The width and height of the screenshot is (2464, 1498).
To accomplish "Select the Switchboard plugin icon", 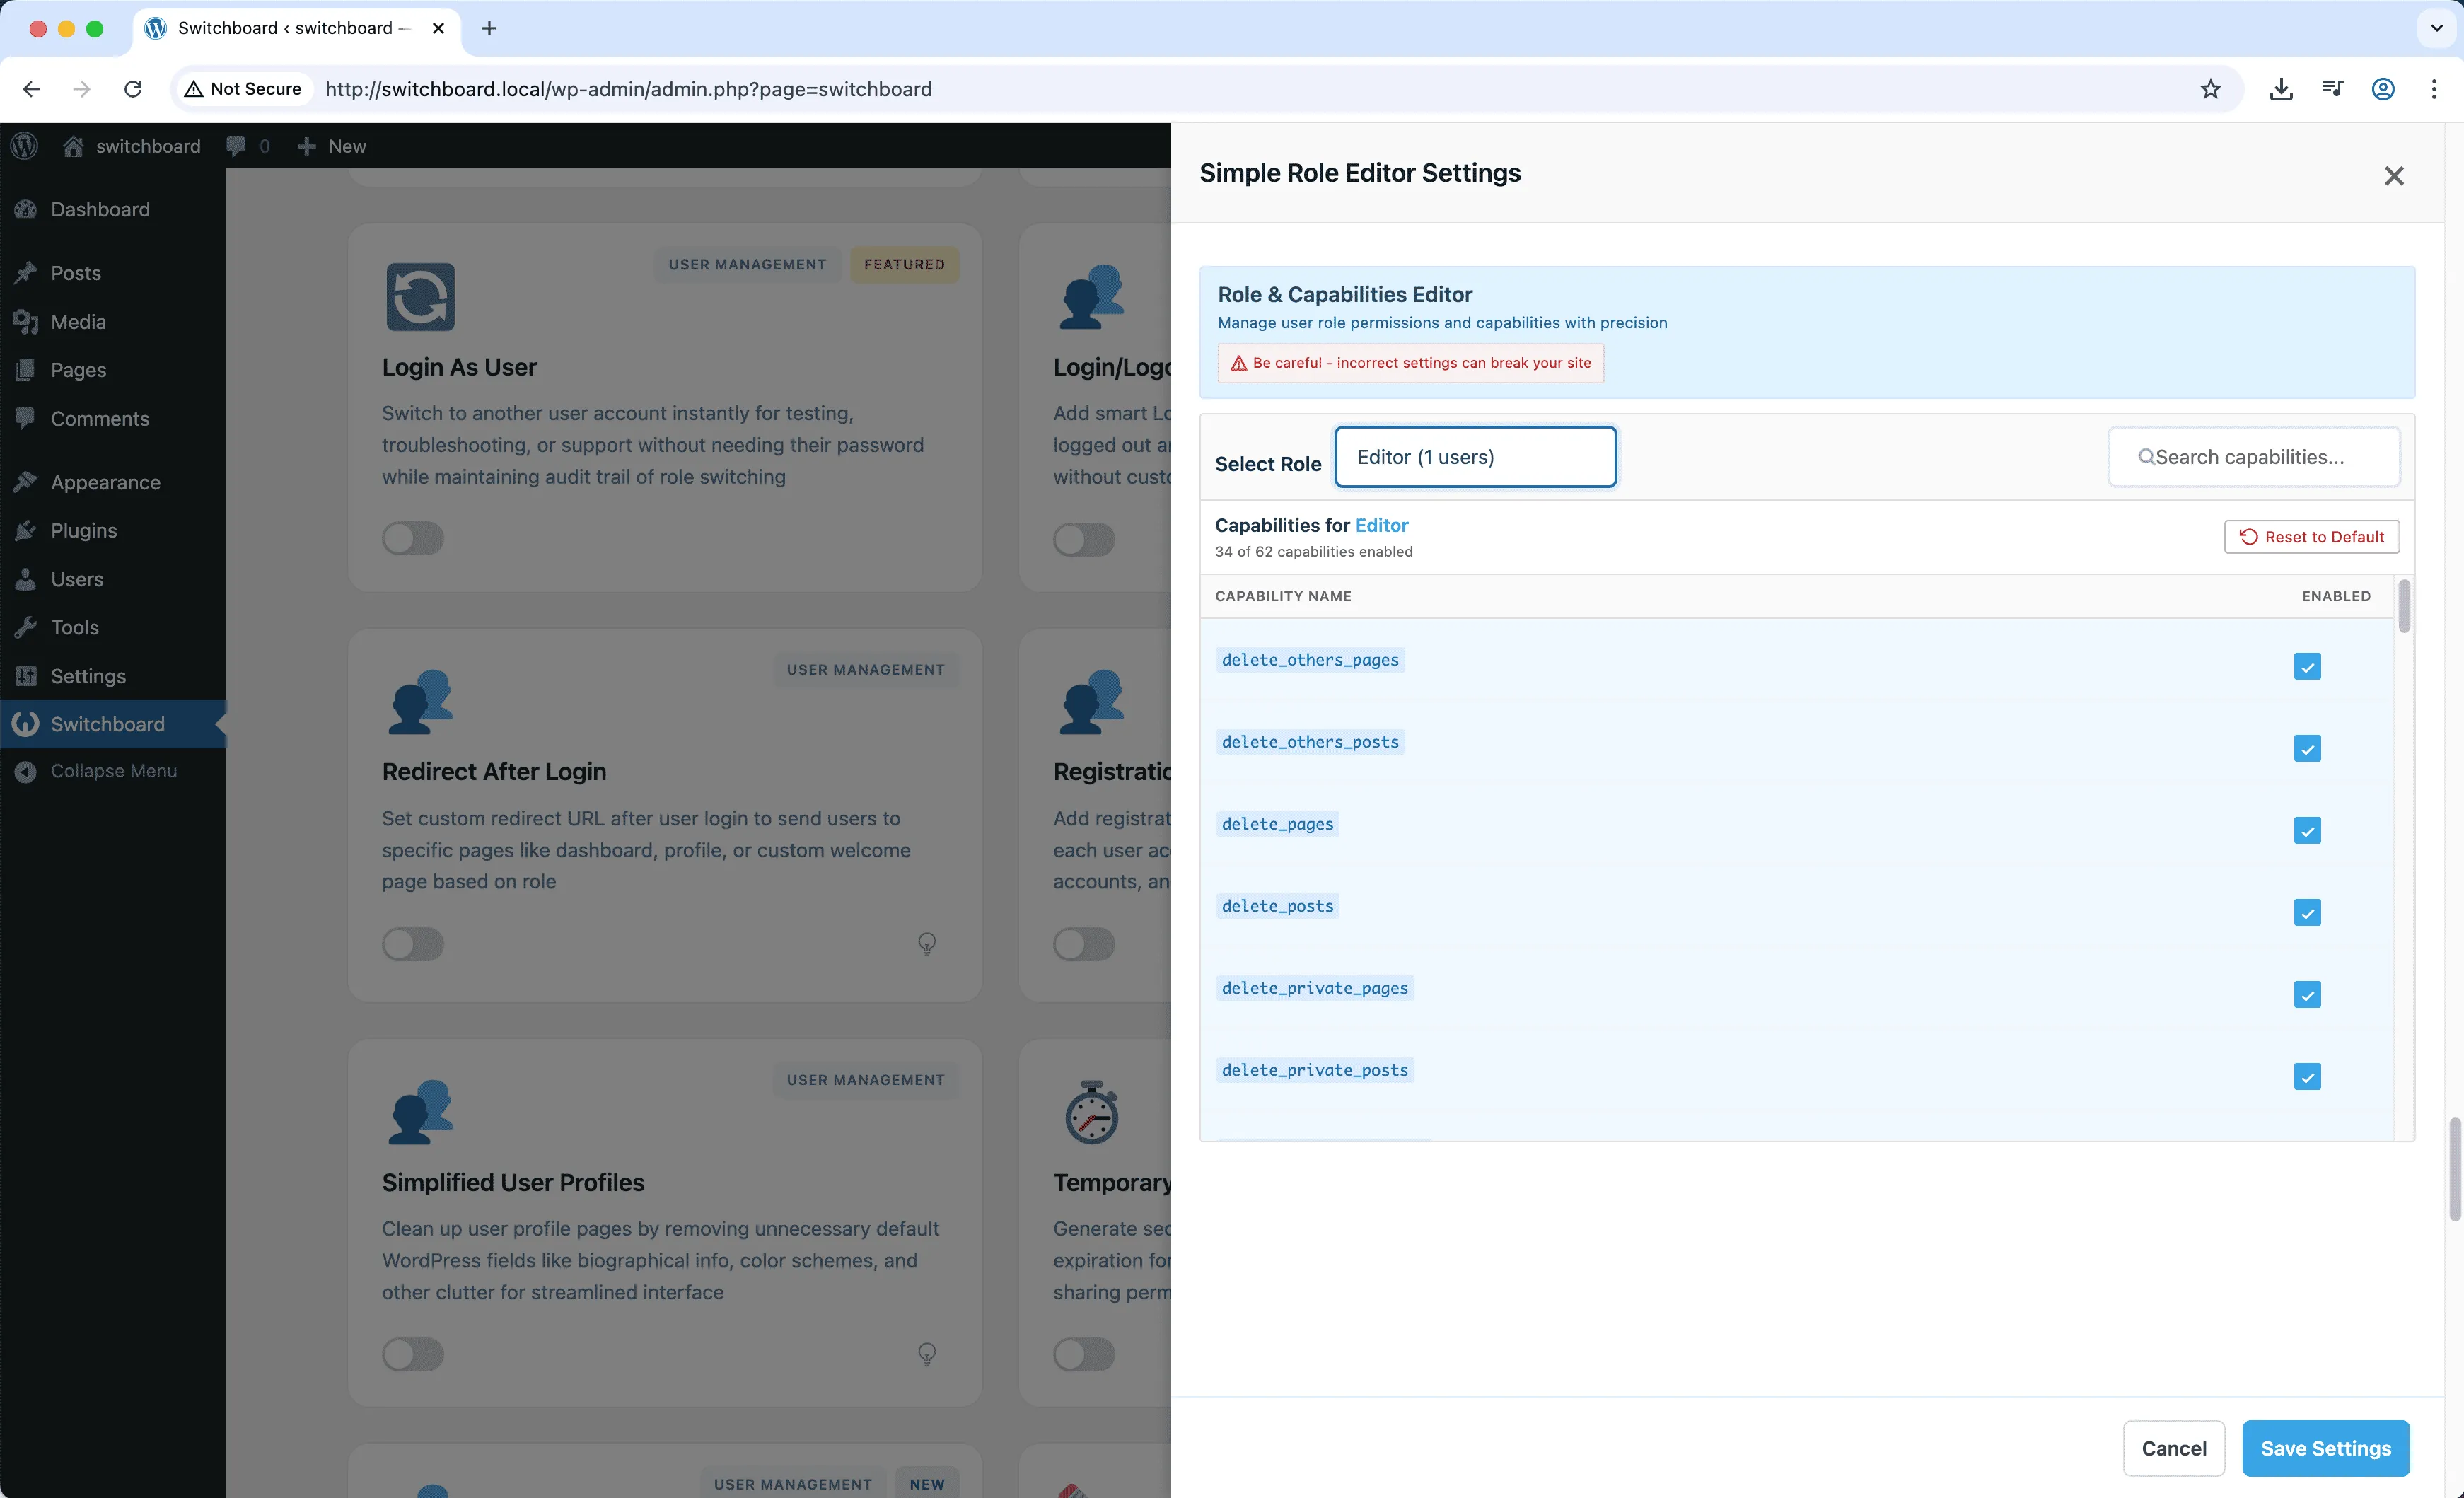I will tap(26, 723).
